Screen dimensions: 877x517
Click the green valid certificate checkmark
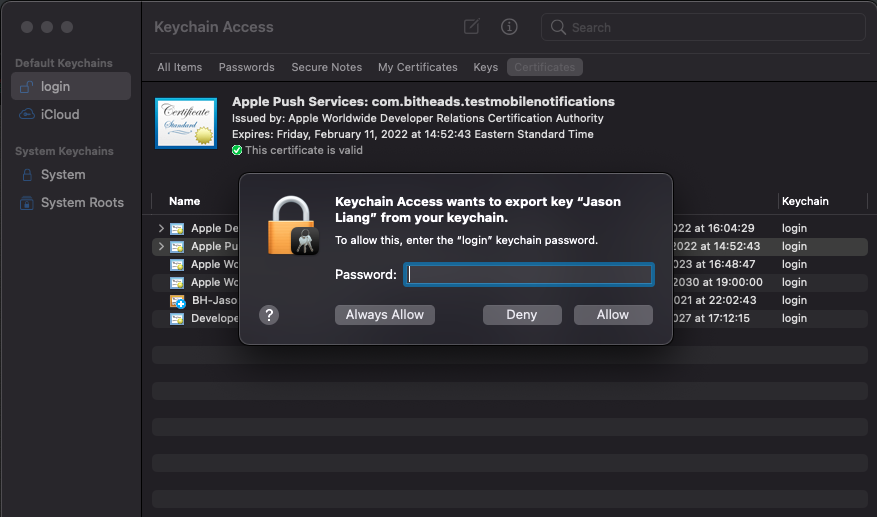click(x=237, y=150)
